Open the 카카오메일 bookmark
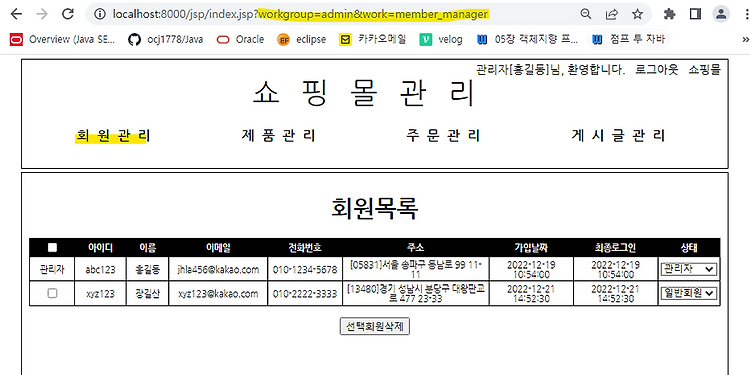The width and height of the screenshot is (750, 375). tap(373, 39)
